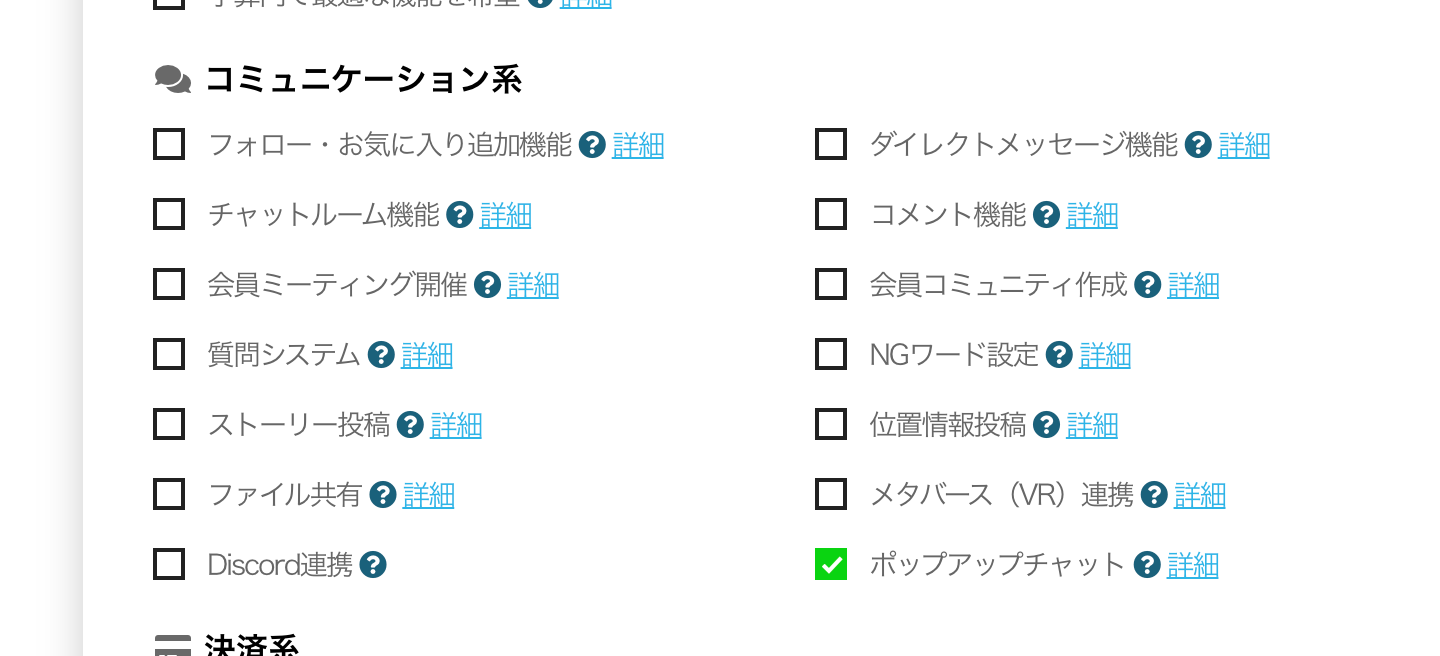Open help icon for メタバース（VR）連携
This screenshot has height=656, width=1440.
pos(1154,495)
